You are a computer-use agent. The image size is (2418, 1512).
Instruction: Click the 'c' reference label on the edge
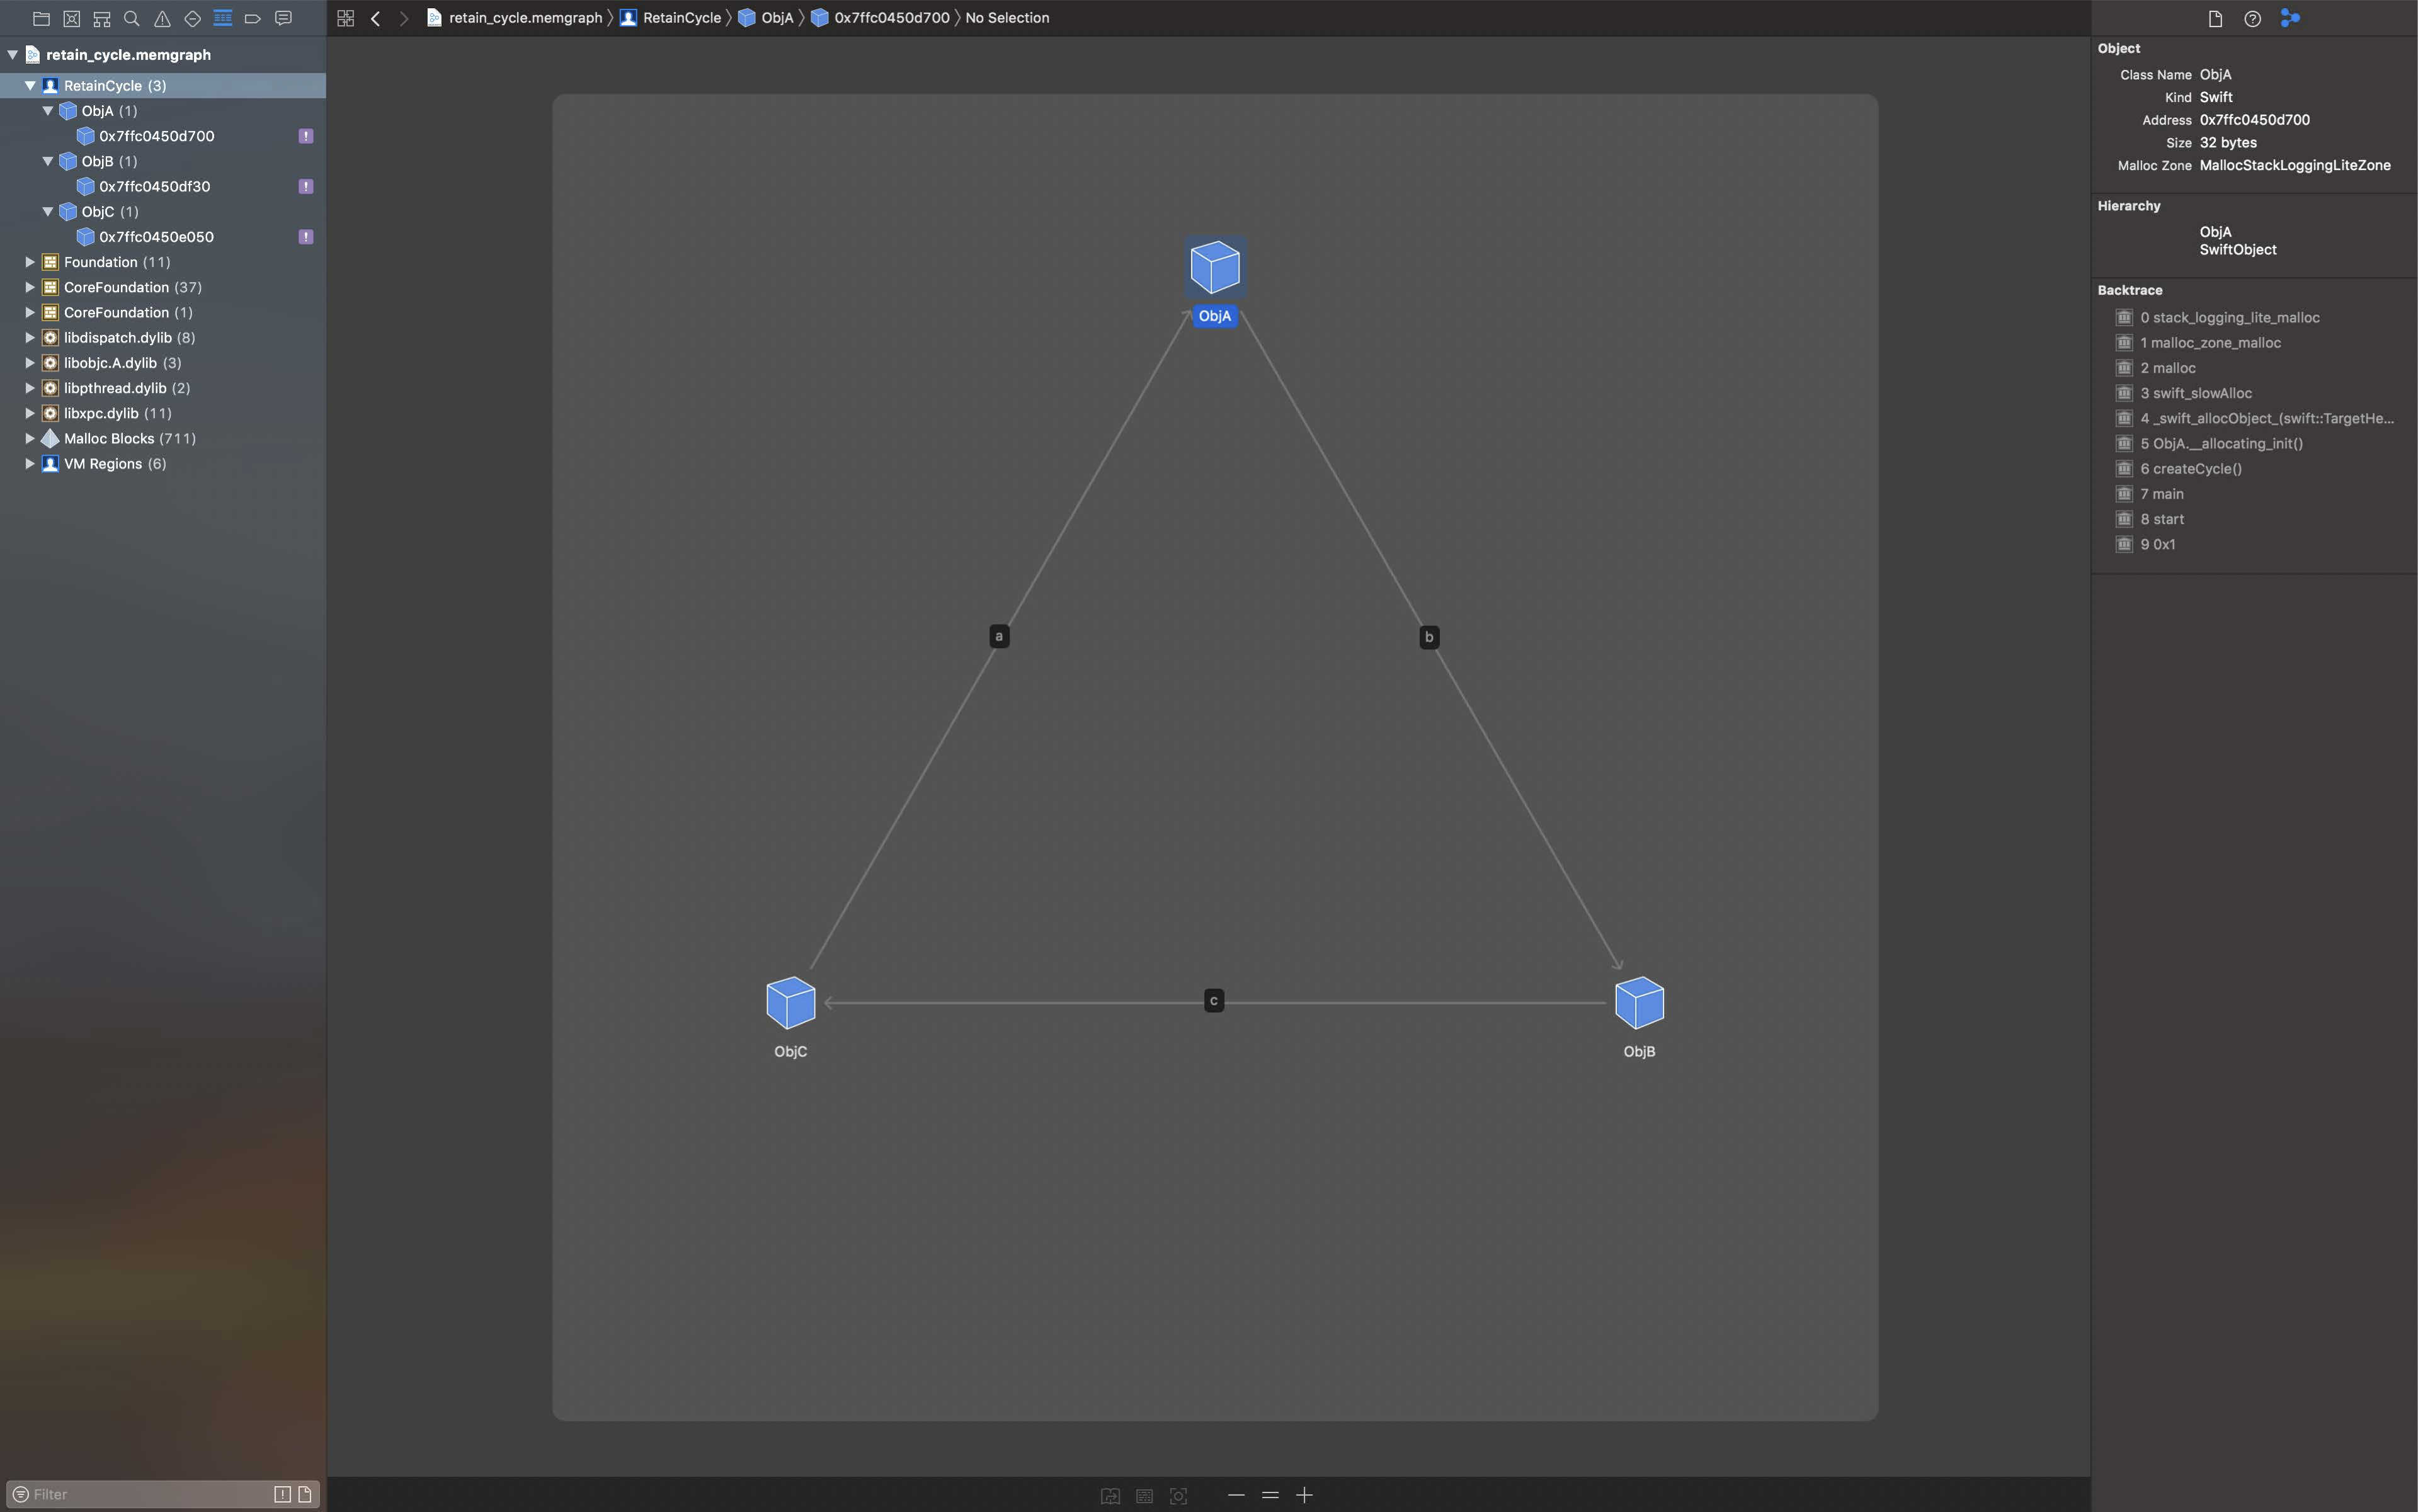(x=1214, y=1001)
